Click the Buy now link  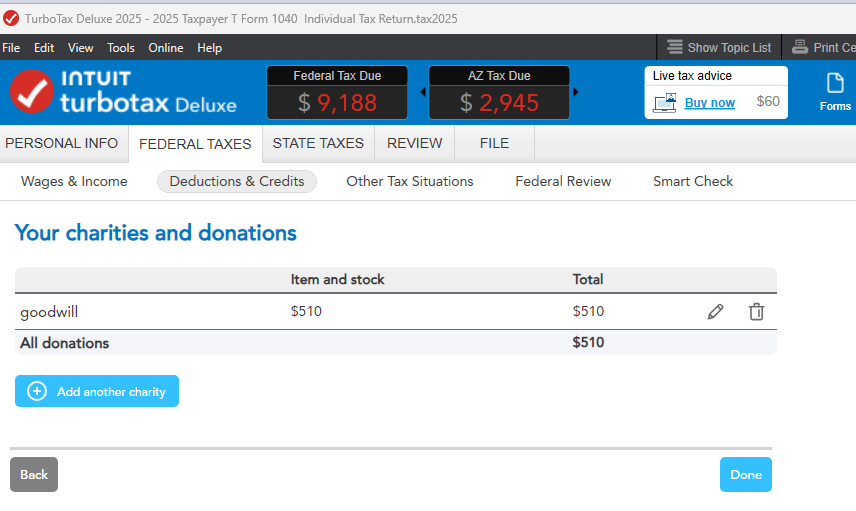tap(710, 103)
